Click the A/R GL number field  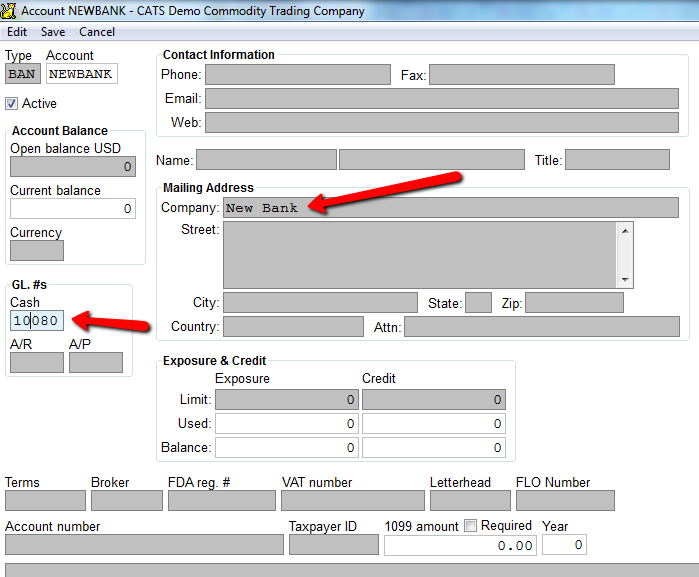coord(37,363)
